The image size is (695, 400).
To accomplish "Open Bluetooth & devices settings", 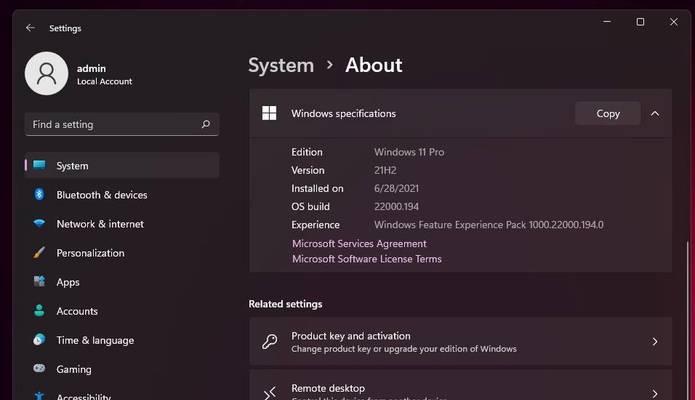I will coord(122,195).
